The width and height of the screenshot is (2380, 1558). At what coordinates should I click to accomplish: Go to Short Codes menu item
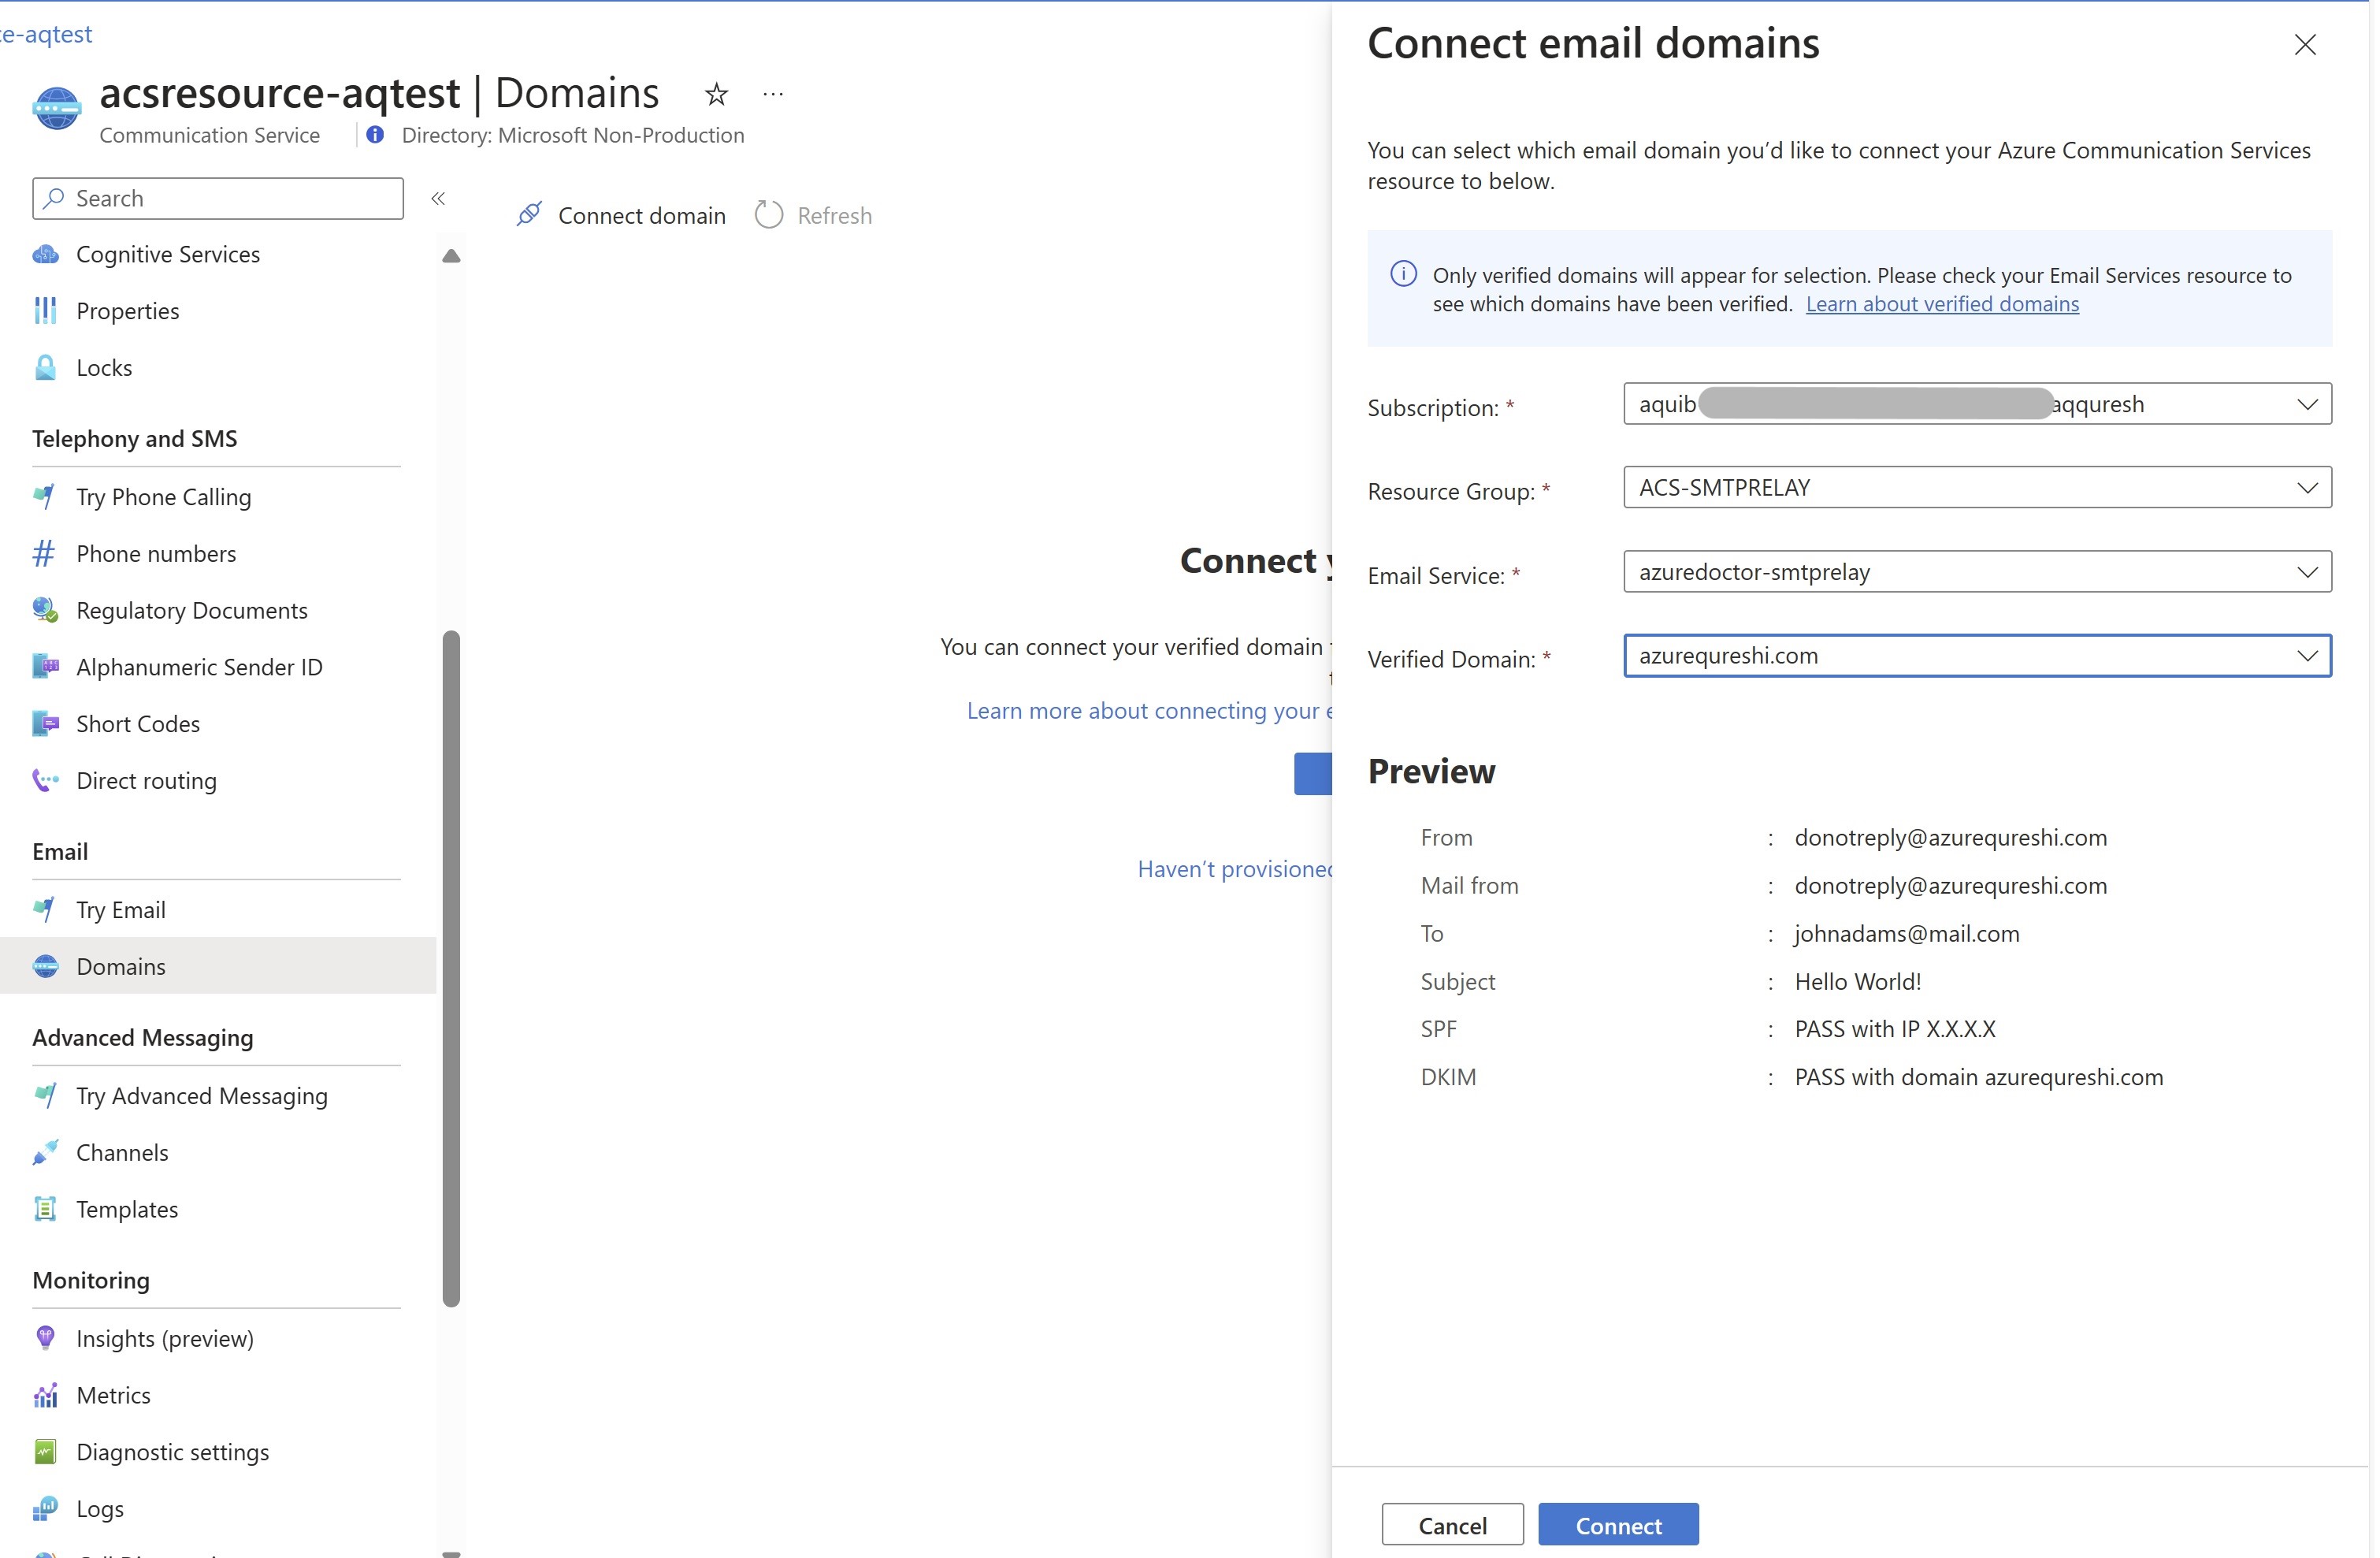coord(138,723)
